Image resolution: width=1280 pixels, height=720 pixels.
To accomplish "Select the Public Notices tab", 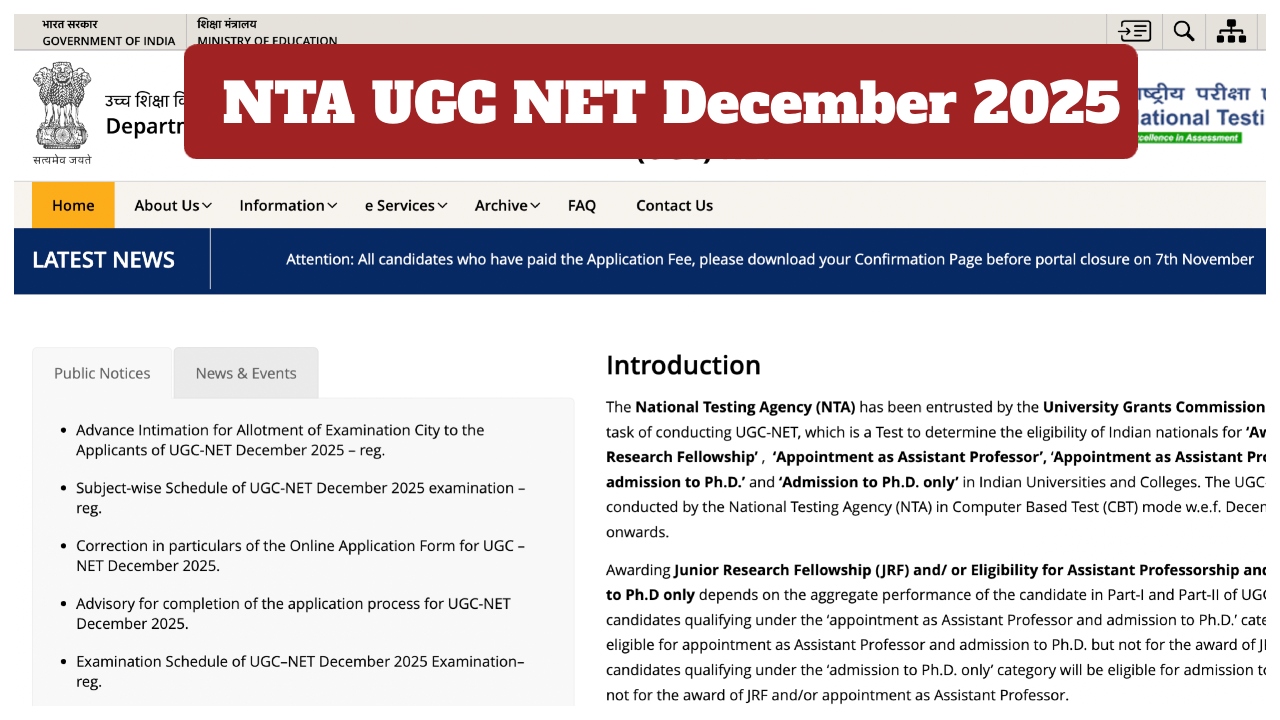I will click(102, 373).
